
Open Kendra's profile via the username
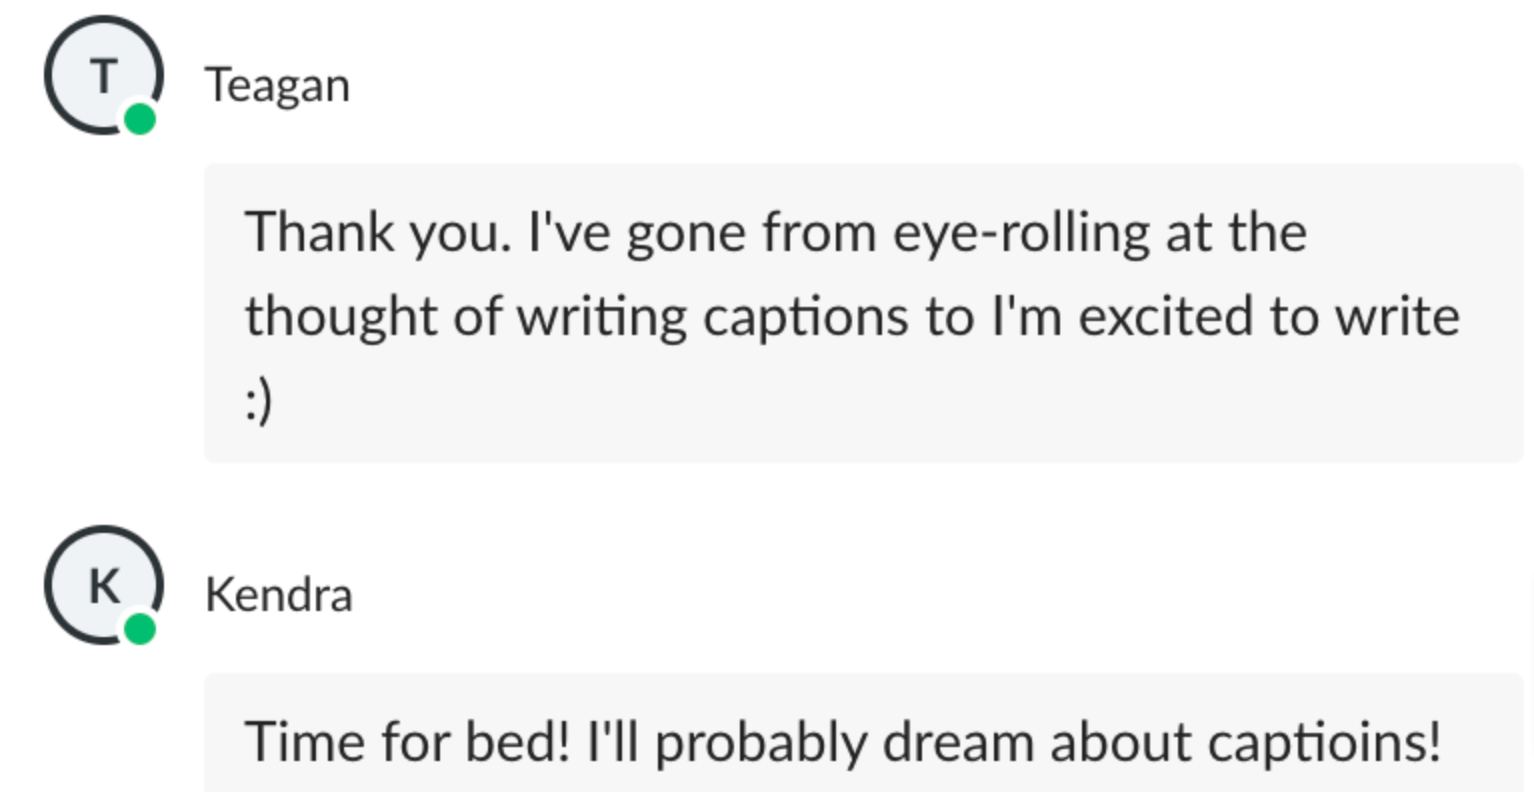pos(278,595)
